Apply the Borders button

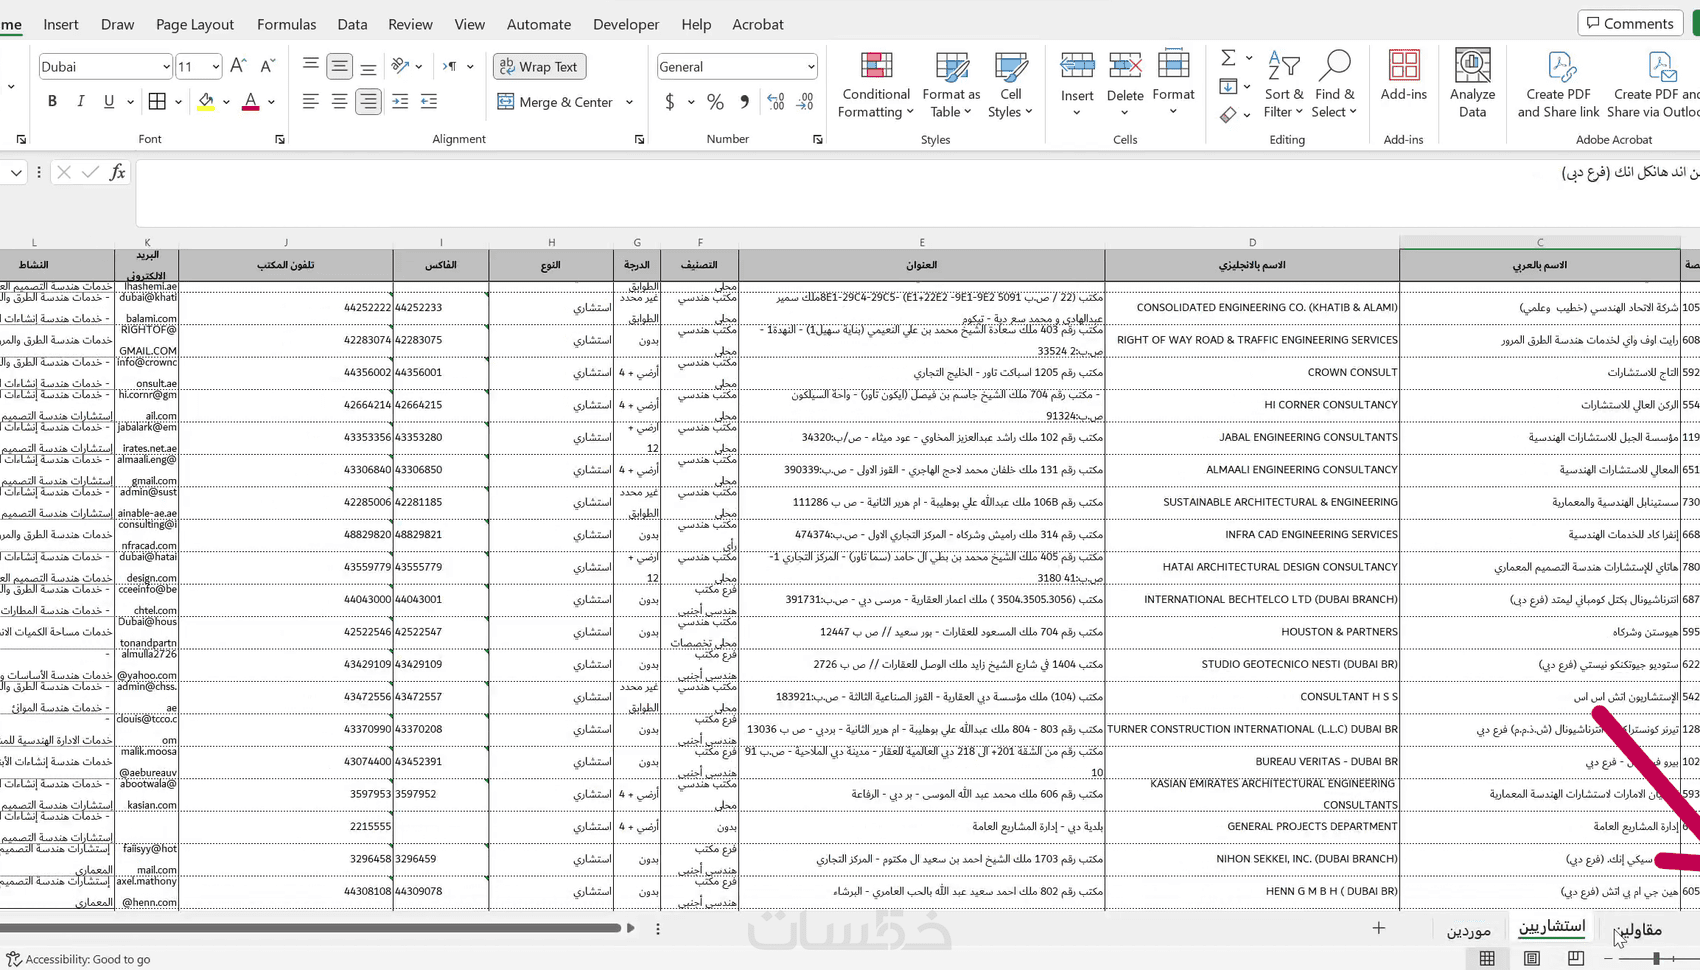(157, 101)
